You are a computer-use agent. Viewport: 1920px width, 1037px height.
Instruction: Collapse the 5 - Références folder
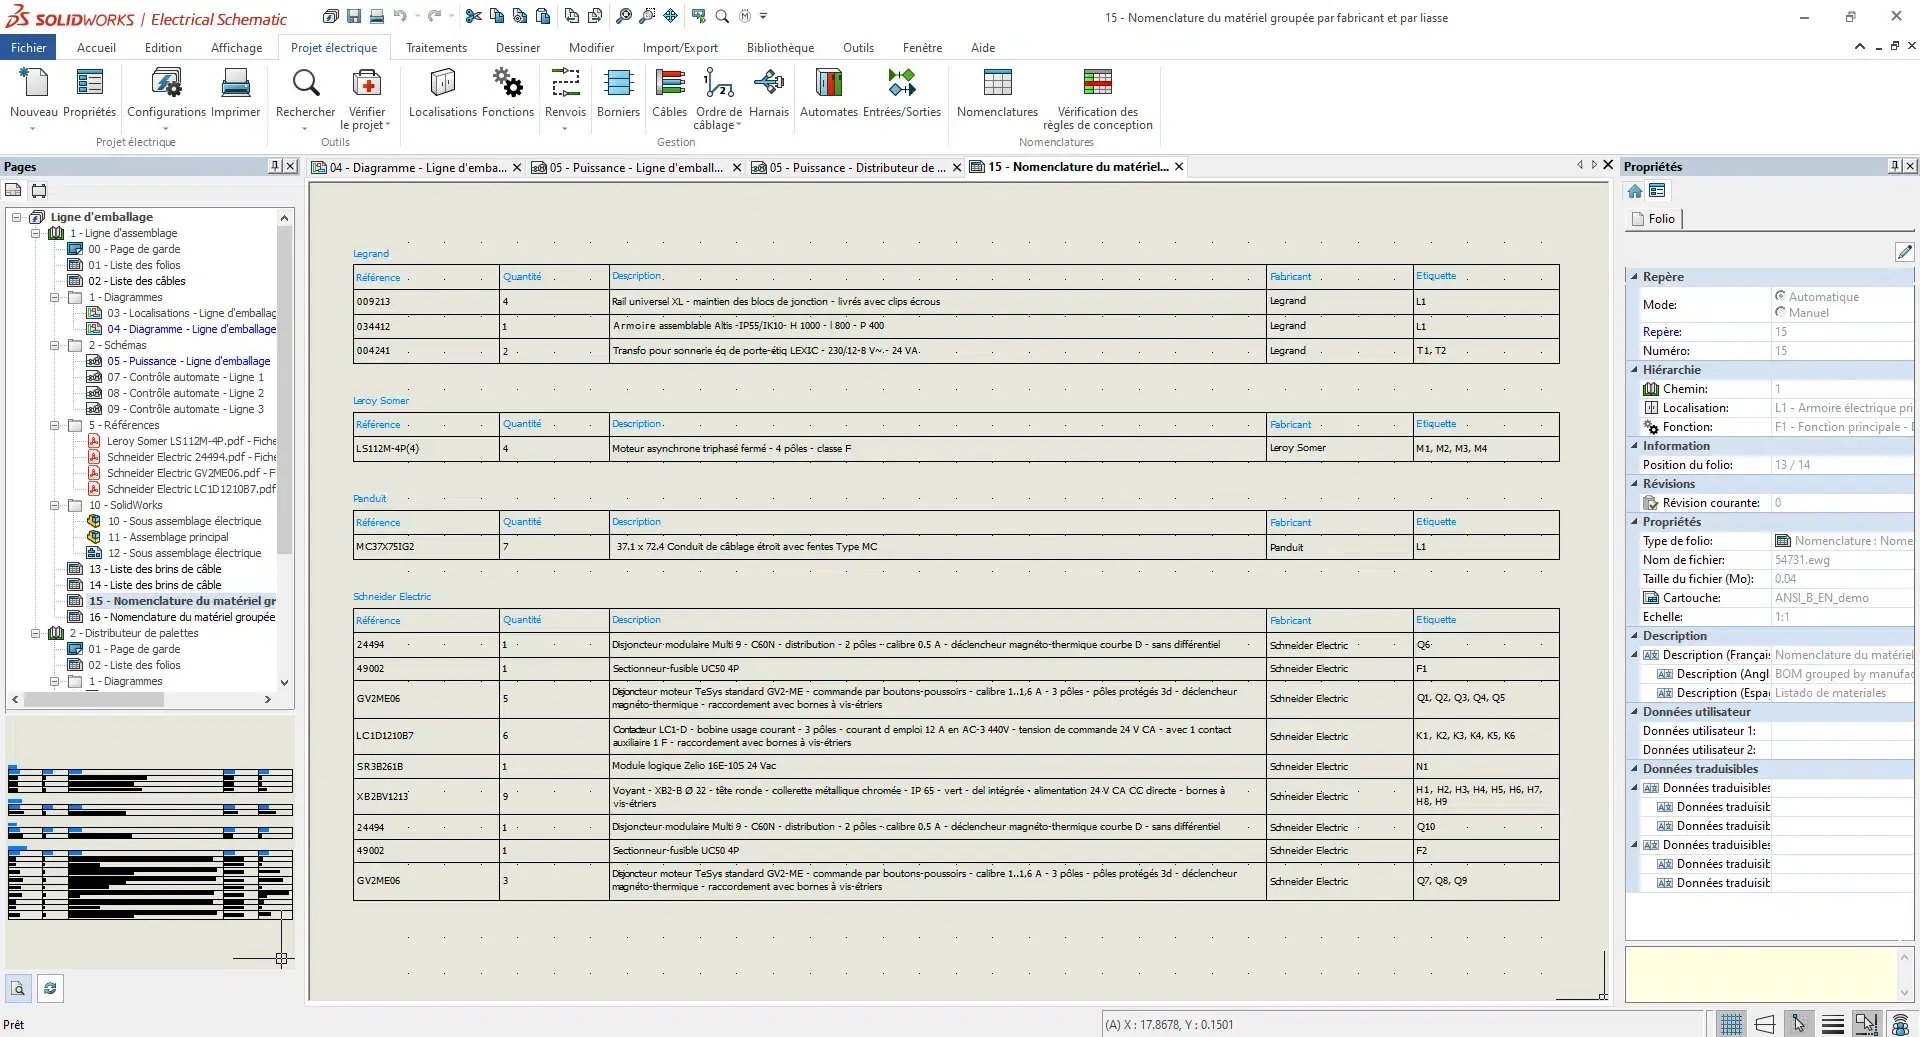click(55, 425)
